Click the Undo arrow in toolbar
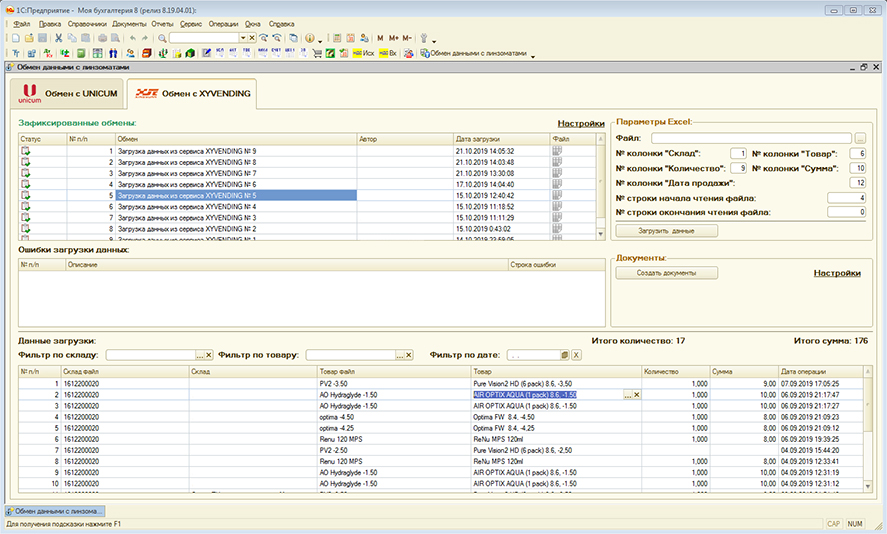 pyautogui.click(x=133, y=38)
